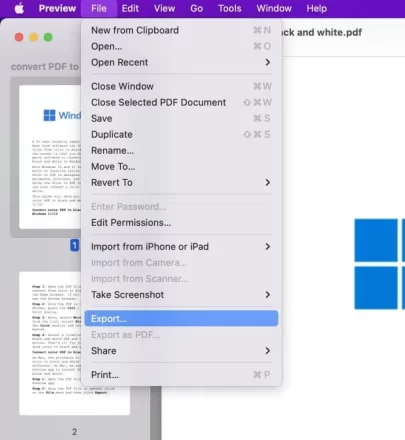Image resolution: width=405 pixels, height=440 pixels.
Task: Click the window title ending 'white.pdf'
Action: pyautogui.click(x=322, y=32)
